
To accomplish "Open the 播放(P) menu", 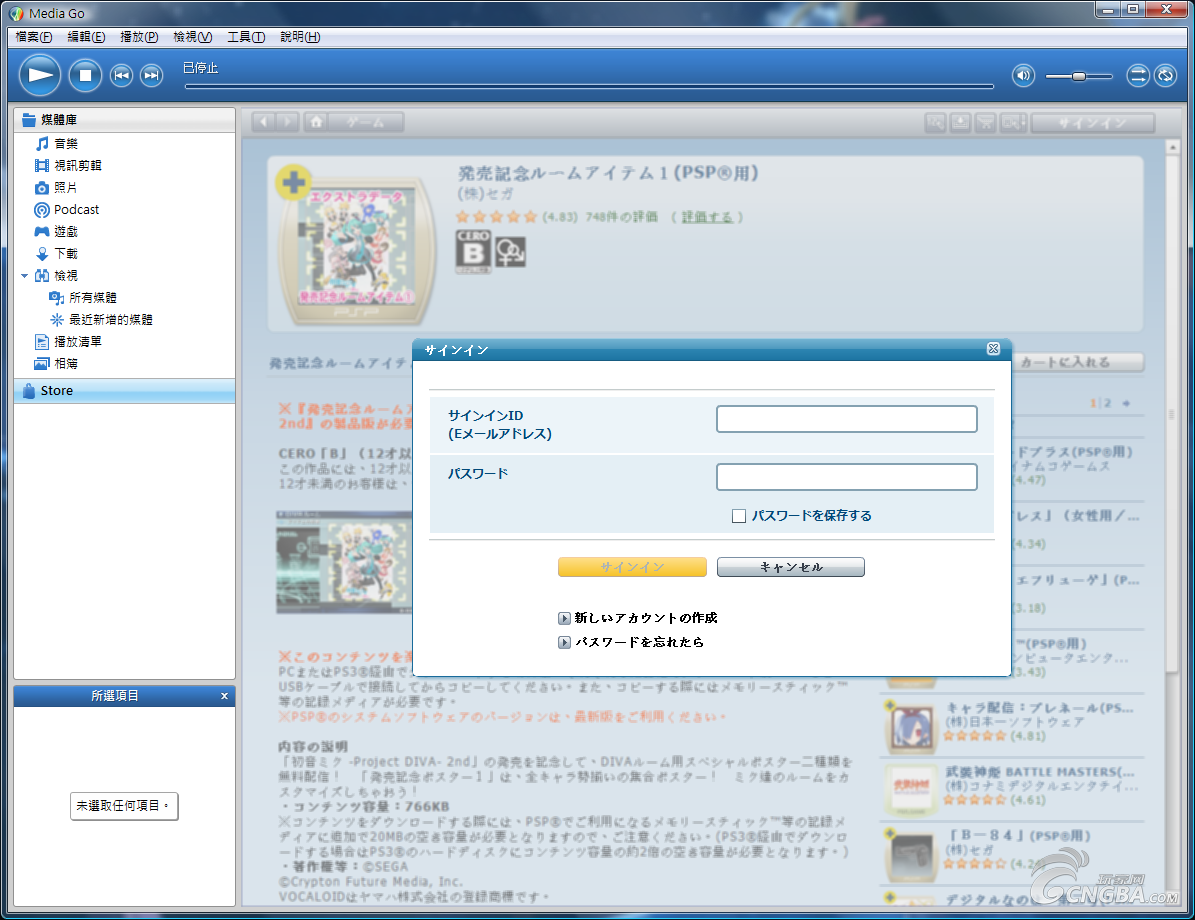I will coord(139,37).
